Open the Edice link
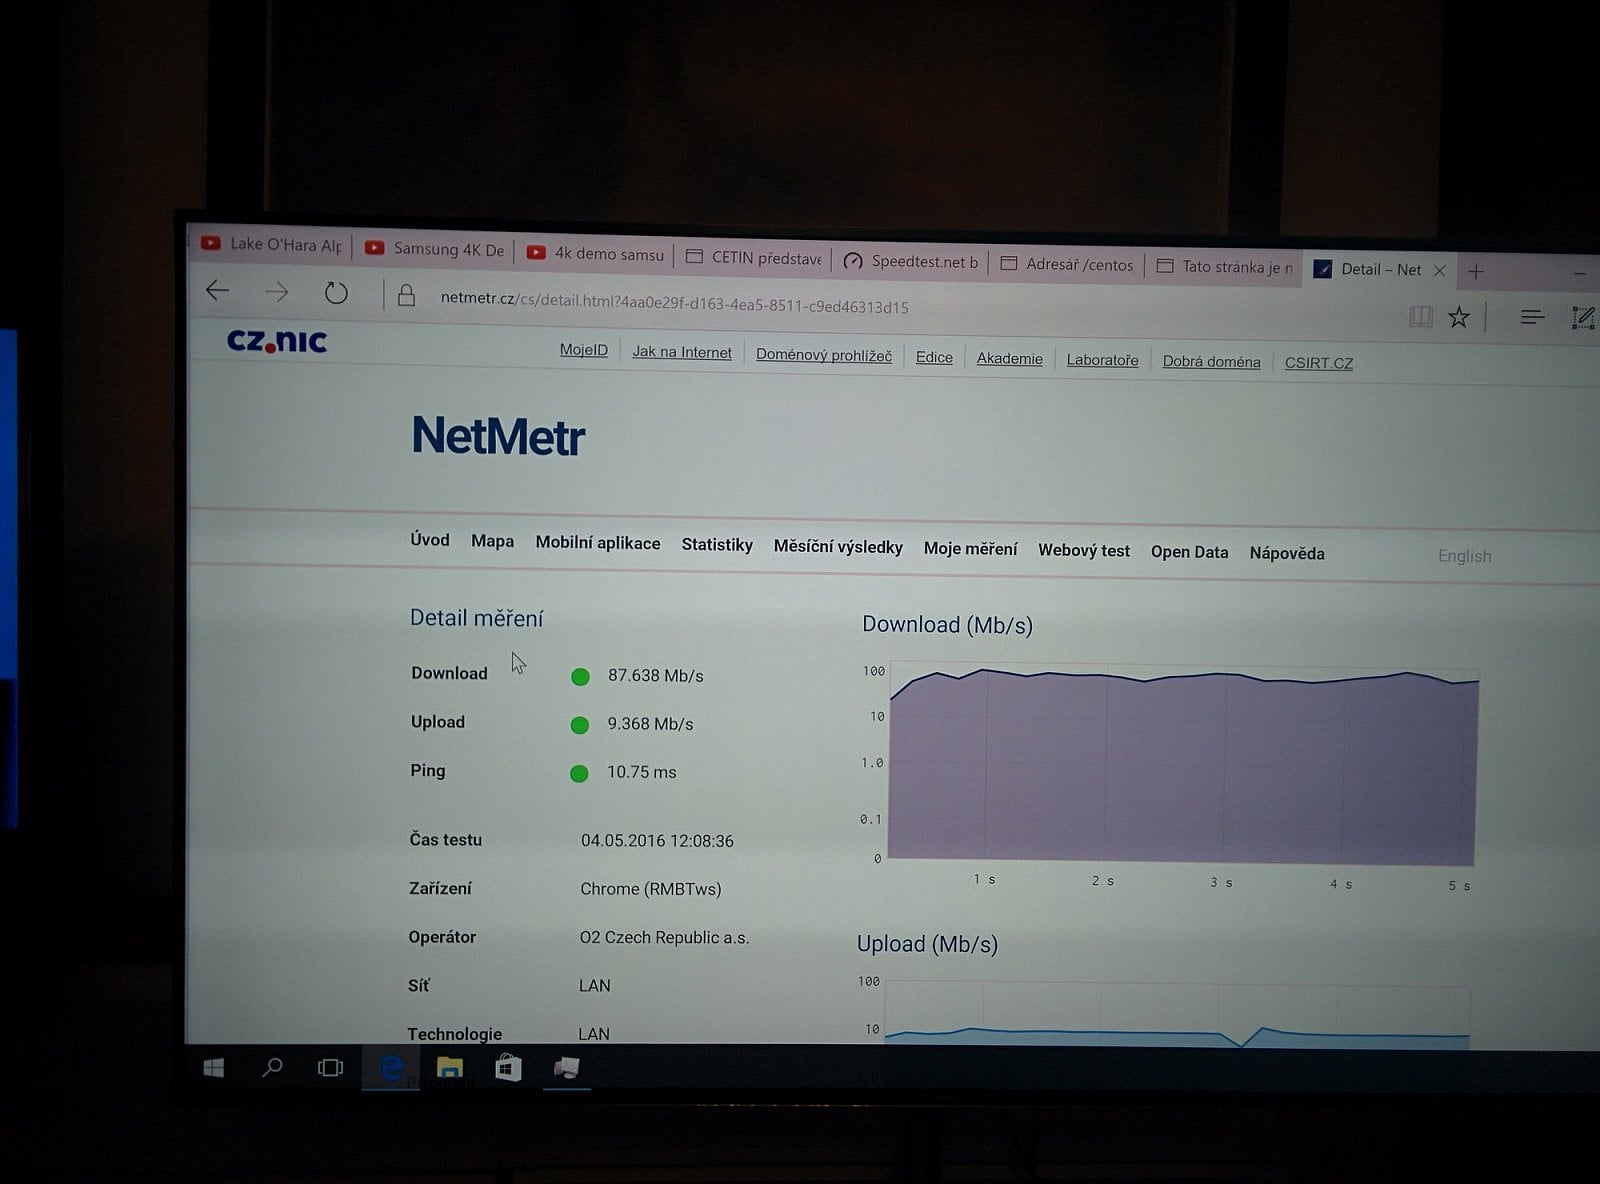The width and height of the screenshot is (1600, 1184). tap(934, 357)
